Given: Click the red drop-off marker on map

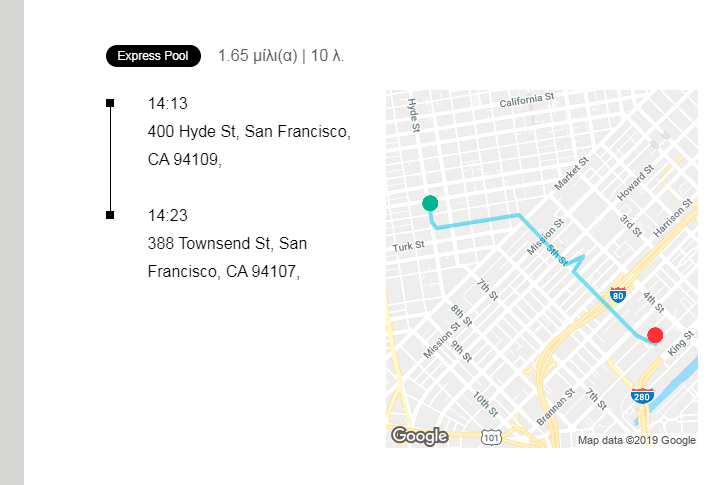Looking at the screenshot, I should tap(655, 335).
